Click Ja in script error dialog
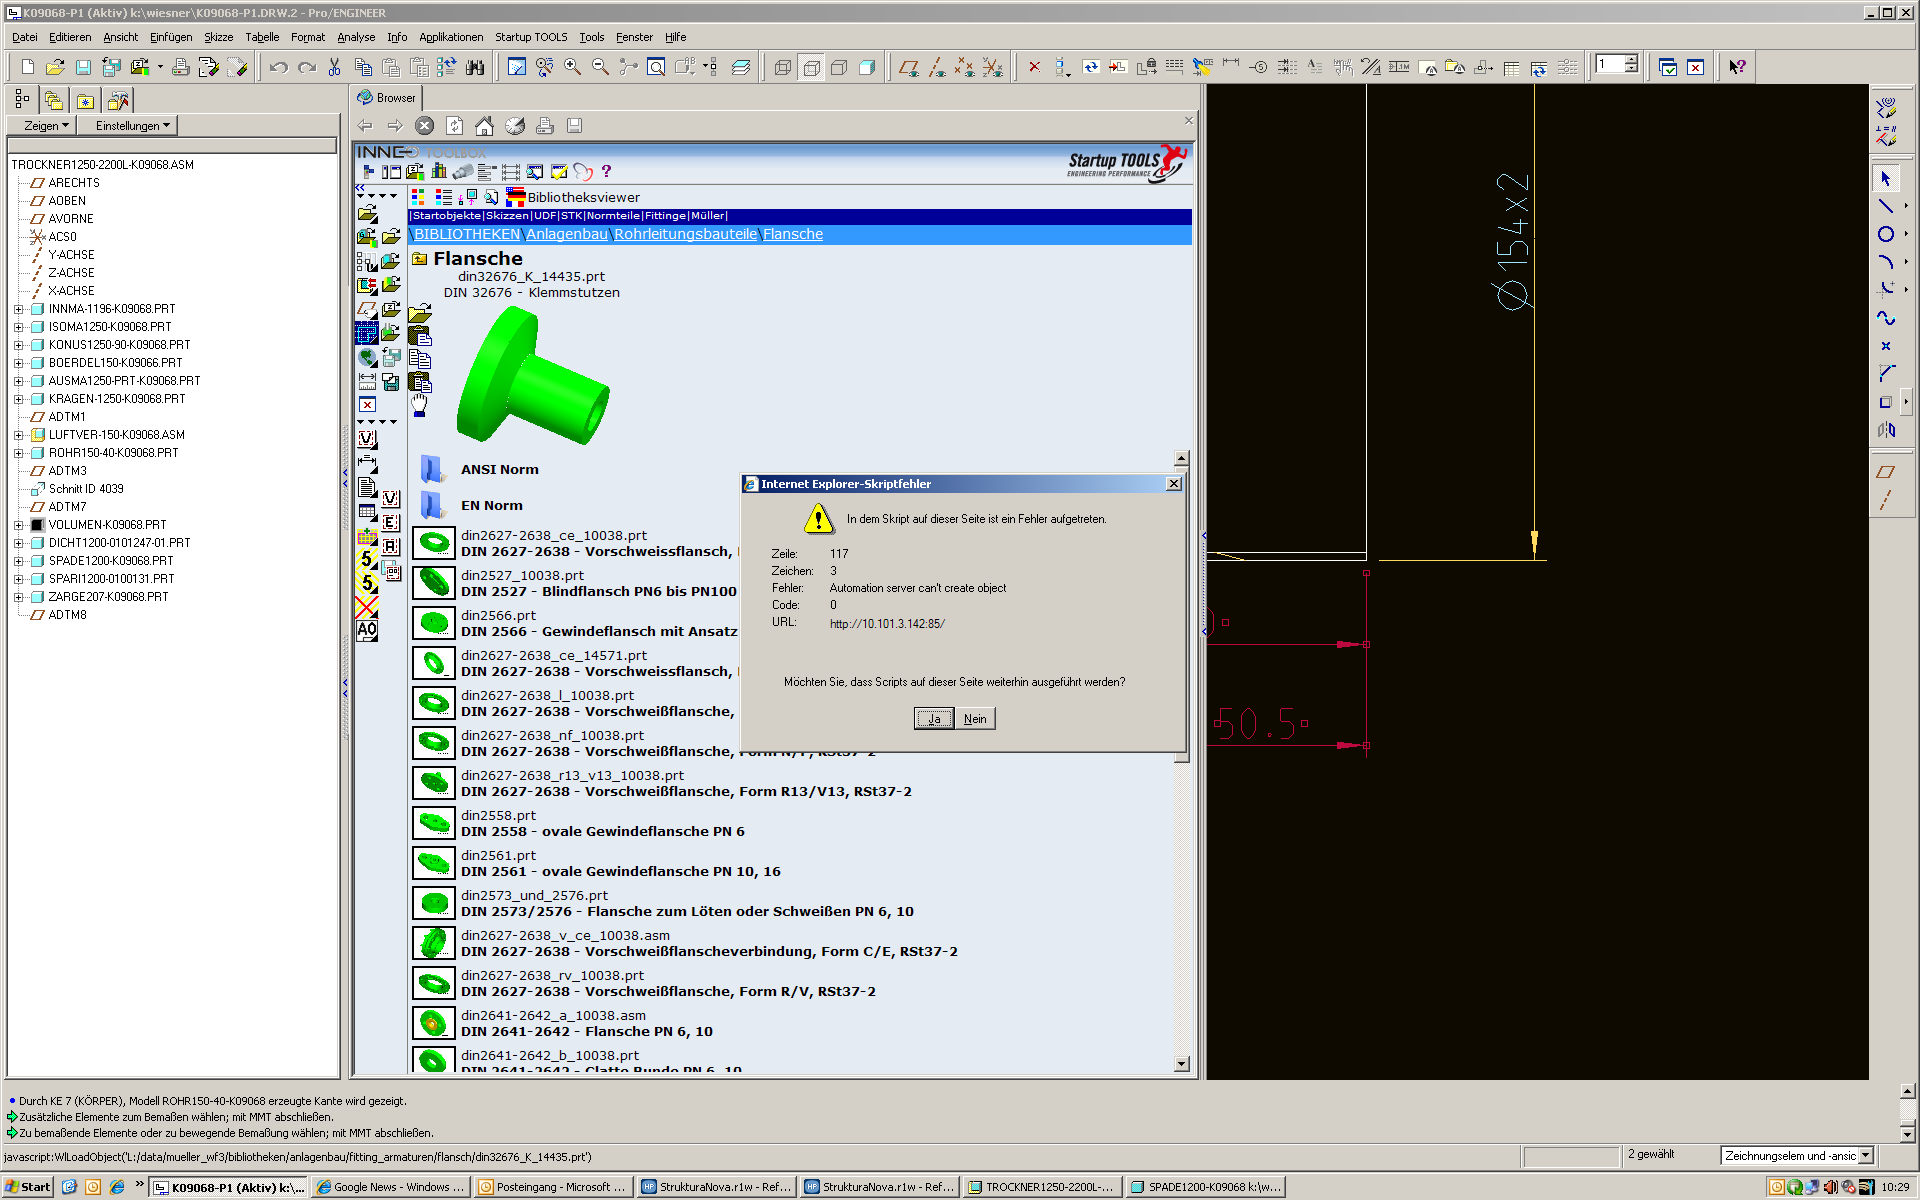The image size is (1920, 1200). tap(934, 719)
